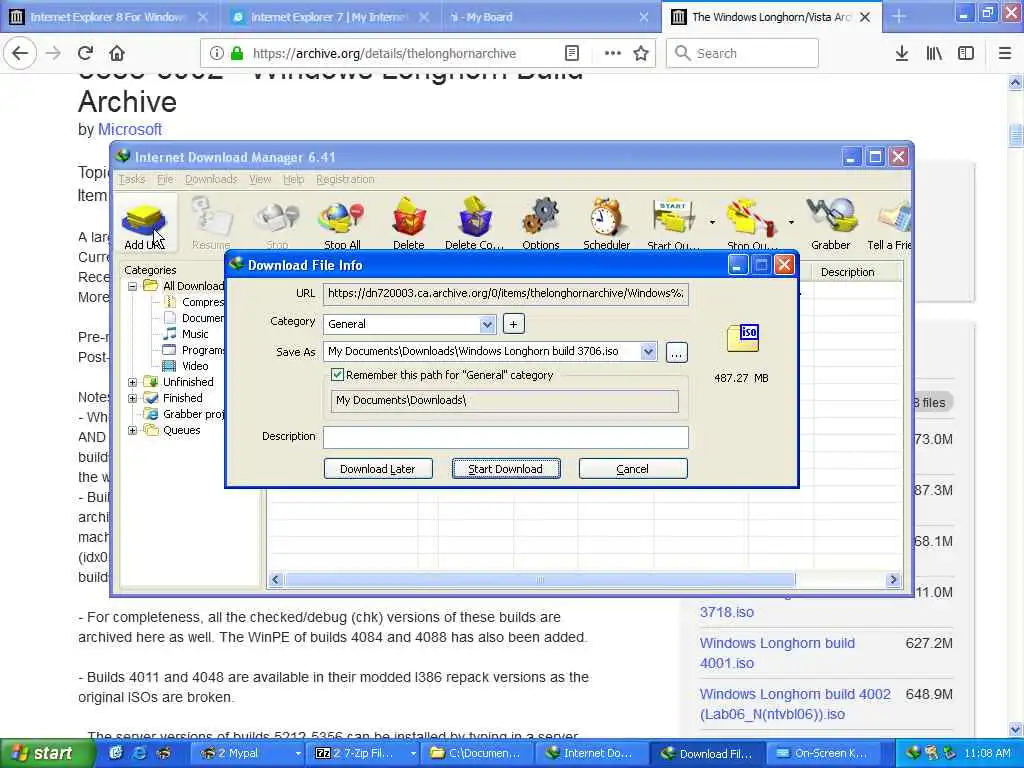Go back in browser history
Viewport: 1024px width, 768px height.
(20, 53)
